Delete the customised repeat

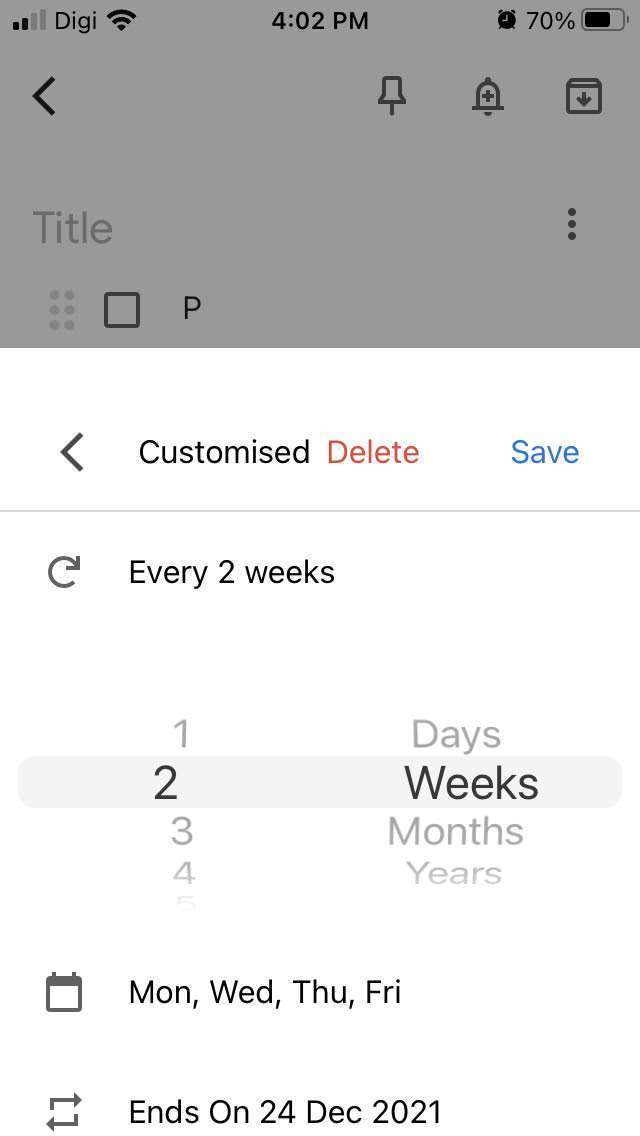tap(373, 452)
